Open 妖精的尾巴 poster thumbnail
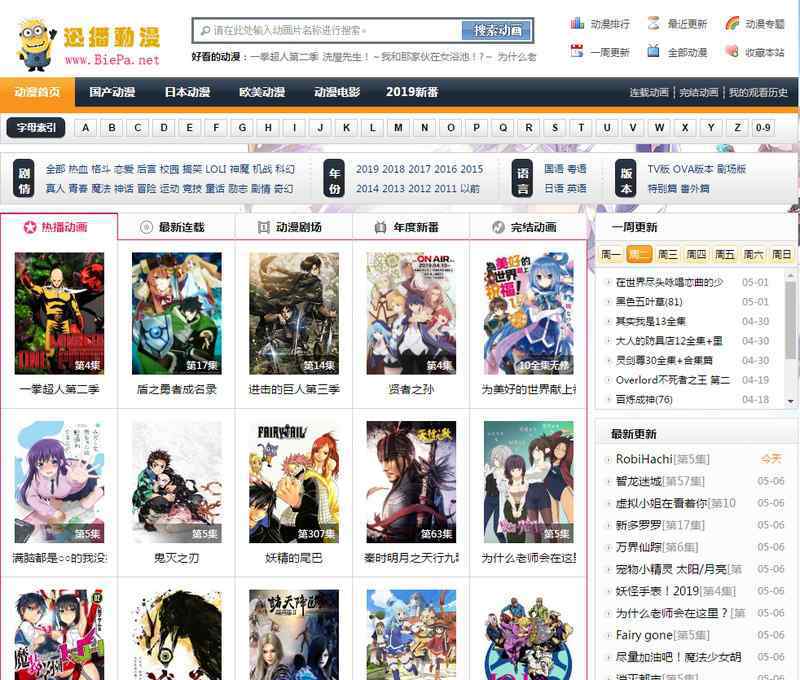 (x=294, y=482)
